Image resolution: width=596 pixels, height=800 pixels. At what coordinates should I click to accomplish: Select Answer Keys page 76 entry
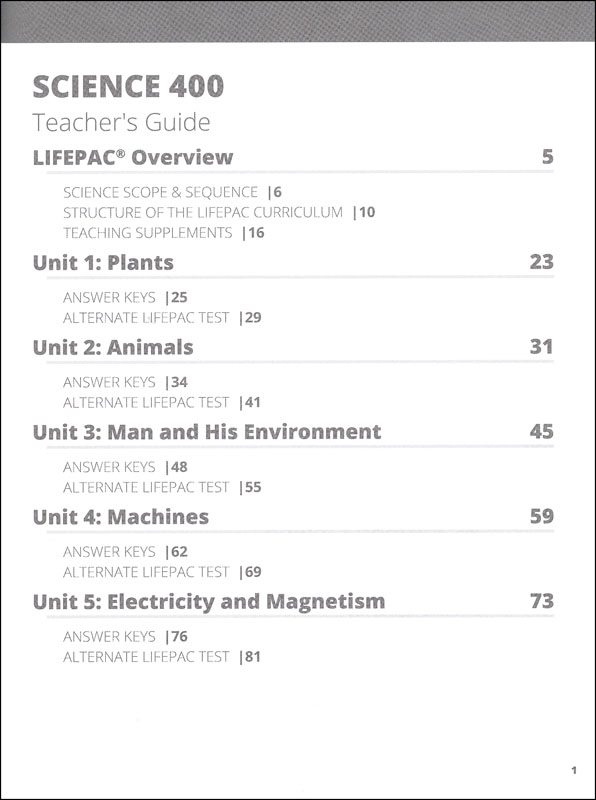coord(125,636)
